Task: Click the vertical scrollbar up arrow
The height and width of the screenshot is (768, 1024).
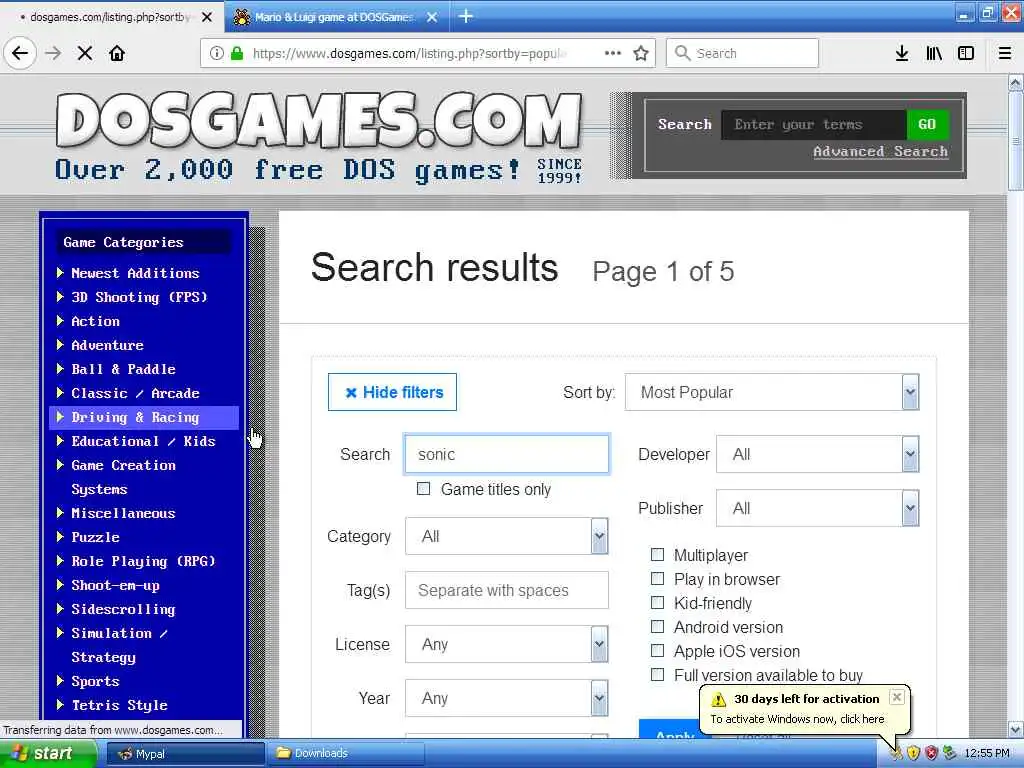Action: point(1016,83)
